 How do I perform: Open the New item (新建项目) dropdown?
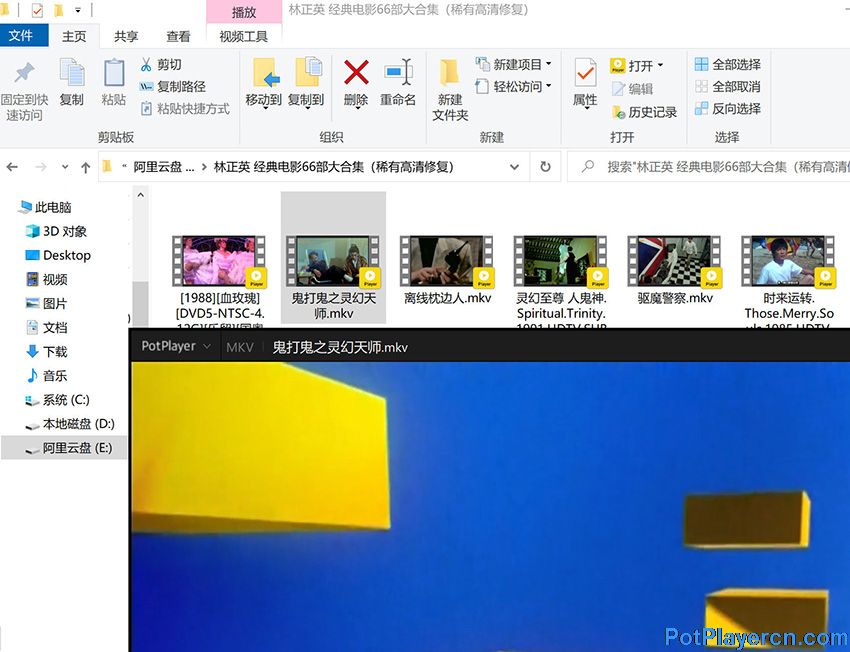coord(513,64)
